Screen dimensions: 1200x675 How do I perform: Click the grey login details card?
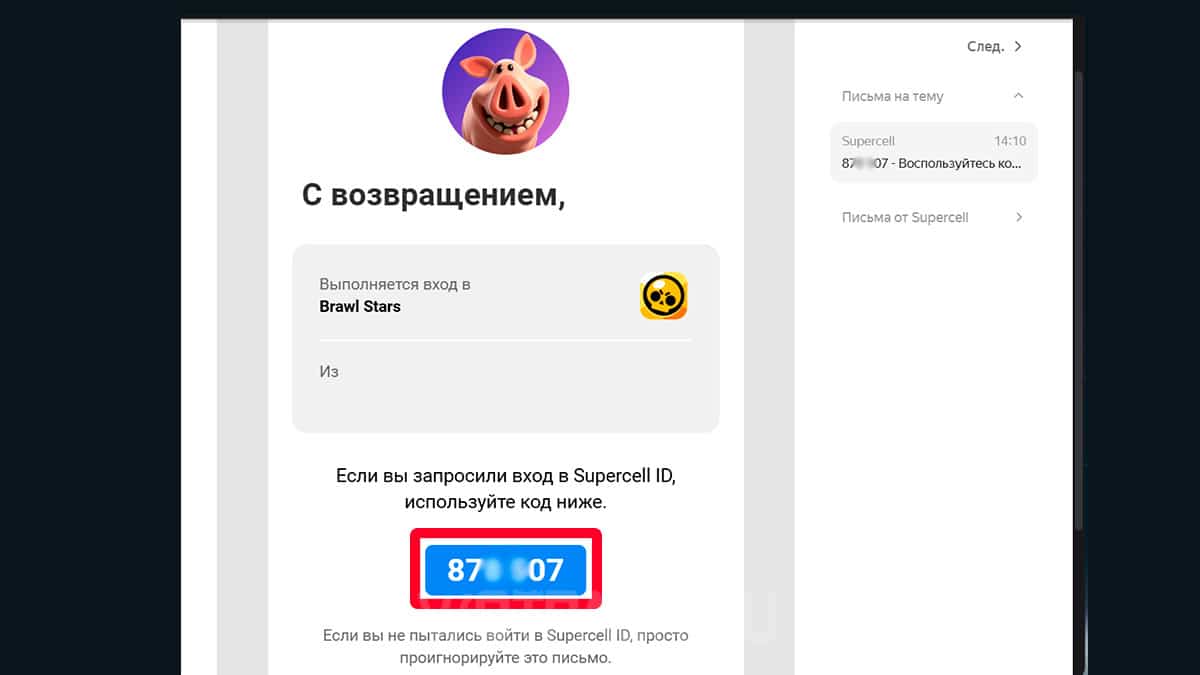coord(505,338)
